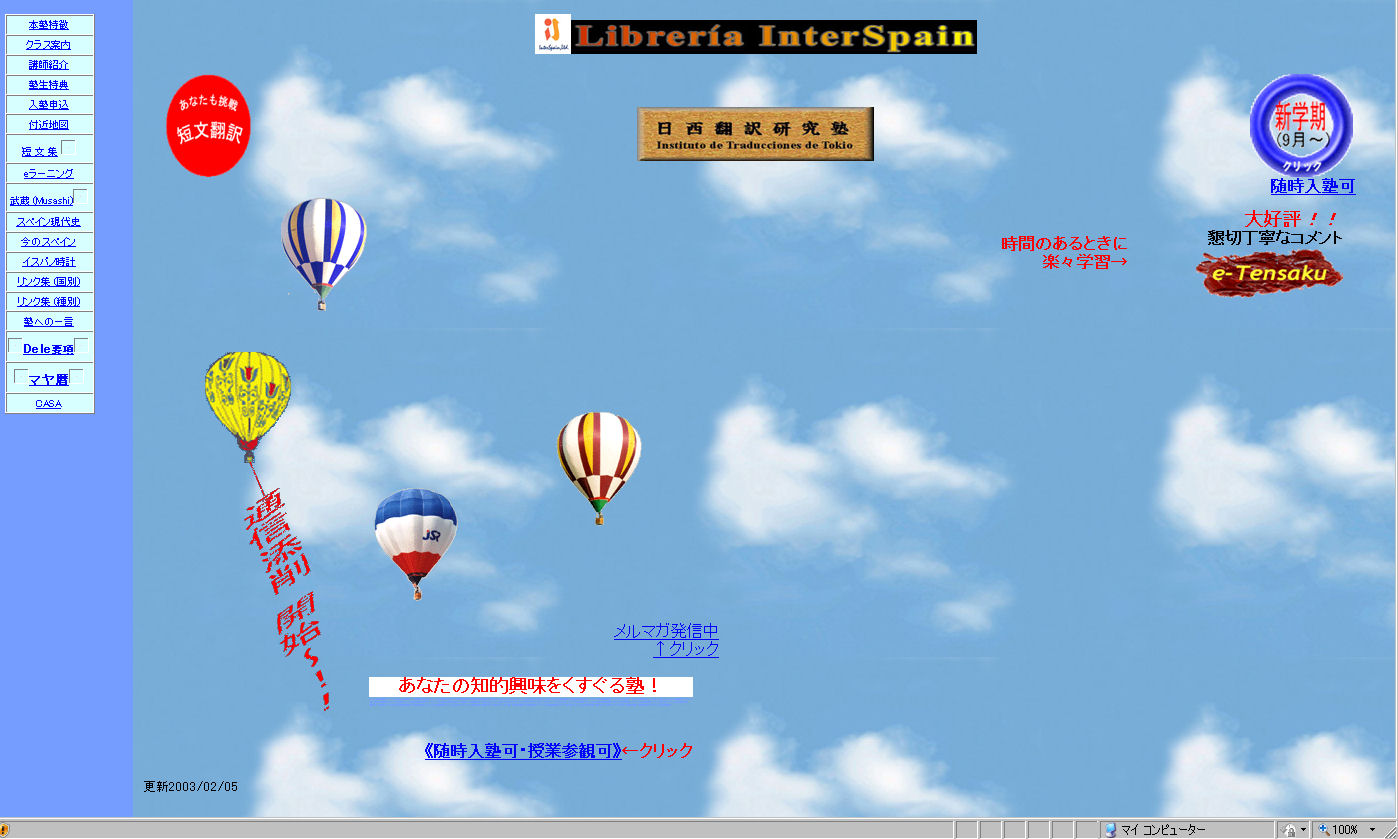This screenshot has width=1398, height=839.
Task: Open 塾への一言 in the sidebar
Action: click(49, 322)
